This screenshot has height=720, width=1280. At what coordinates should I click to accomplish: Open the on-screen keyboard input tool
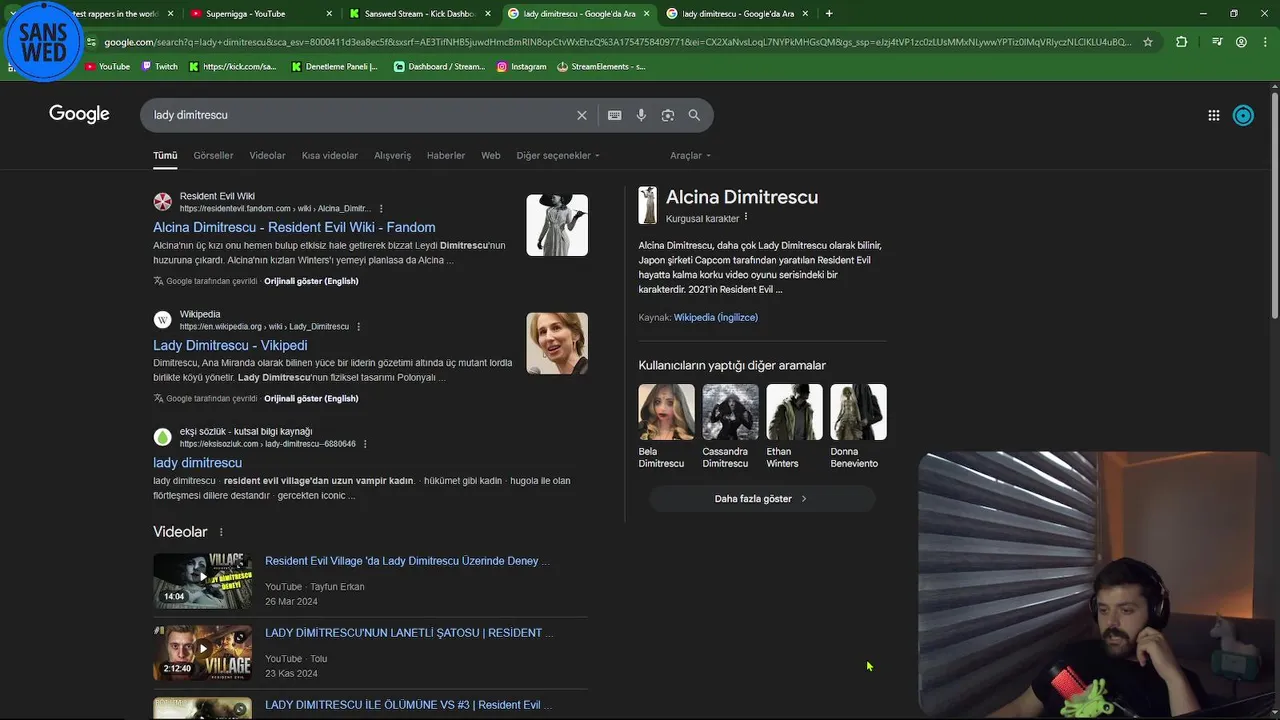614,115
